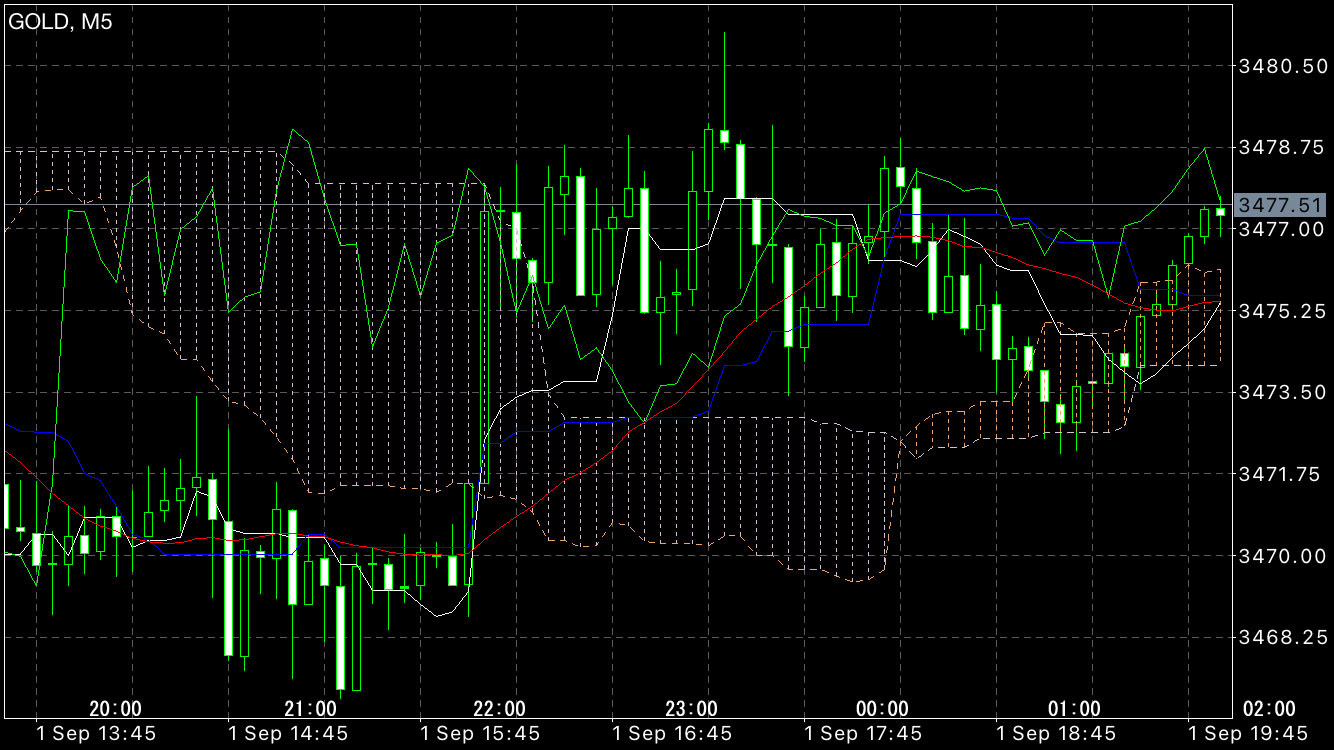Image resolution: width=1334 pixels, height=750 pixels.
Task: Click the 3475.25 price axis label
Action: tap(1282, 312)
